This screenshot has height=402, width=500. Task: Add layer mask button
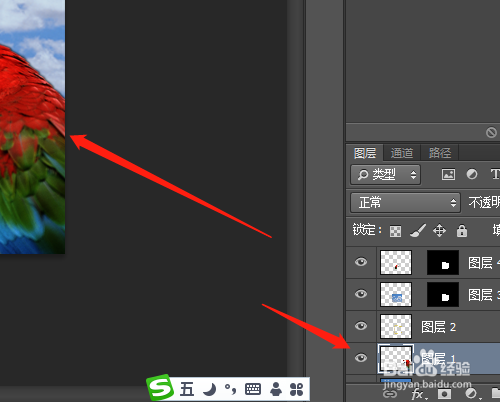pyautogui.click(x=444, y=394)
